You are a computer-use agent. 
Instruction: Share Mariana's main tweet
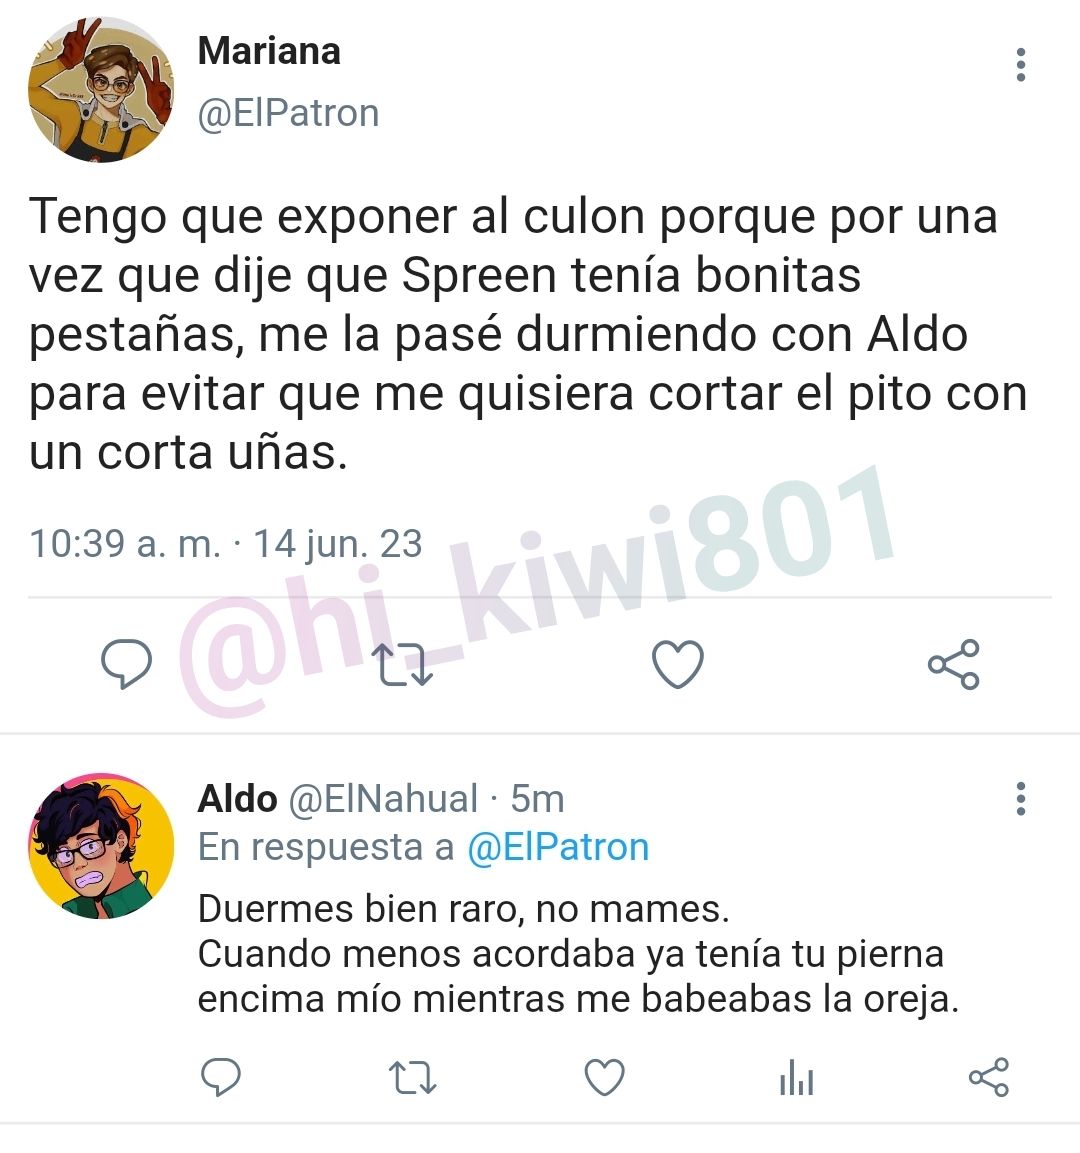tap(954, 664)
